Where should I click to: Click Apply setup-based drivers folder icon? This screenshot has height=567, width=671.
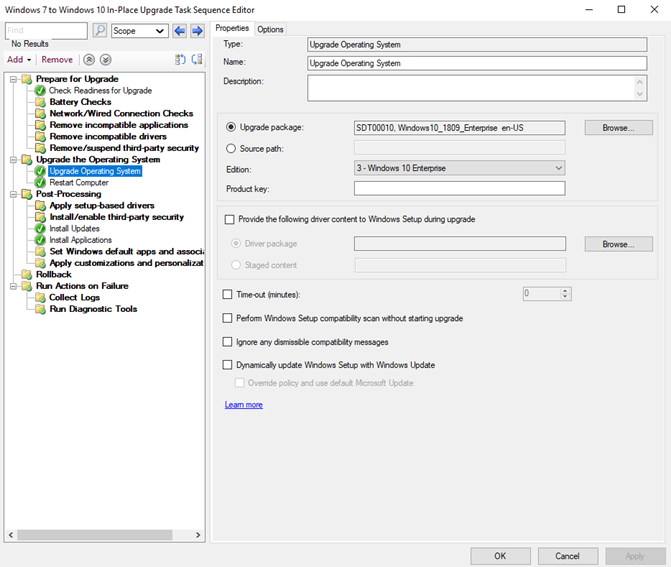click(x=40, y=206)
